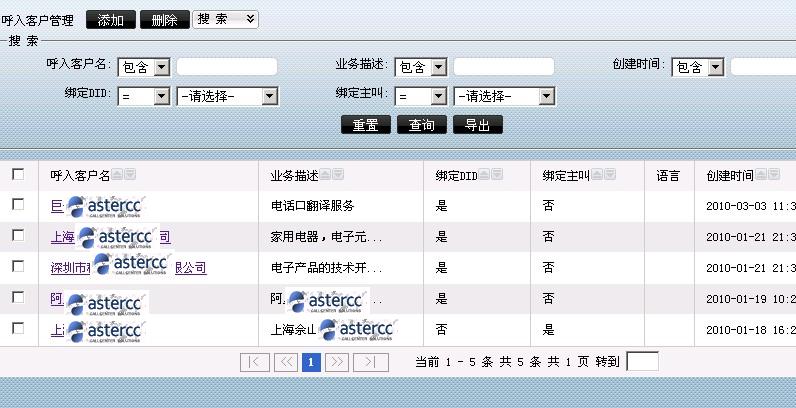Check the row with 家用电器，电子元...
Viewport: 796px width, 408px height.
pyautogui.click(x=18, y=235)
